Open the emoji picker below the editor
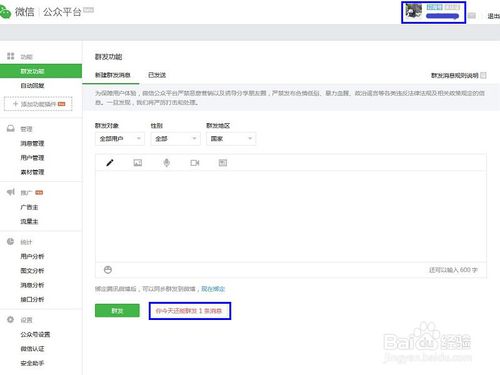 [x=108, y=270]
